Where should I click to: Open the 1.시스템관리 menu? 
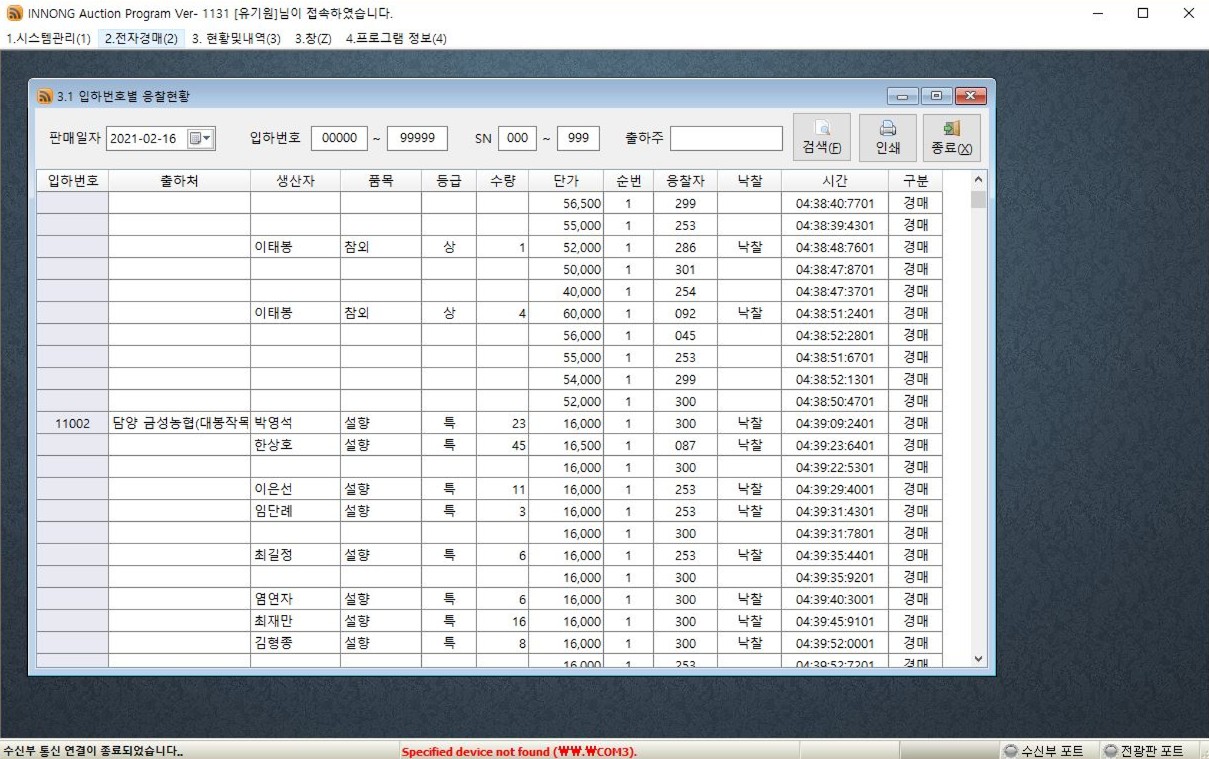pos(48,39)
